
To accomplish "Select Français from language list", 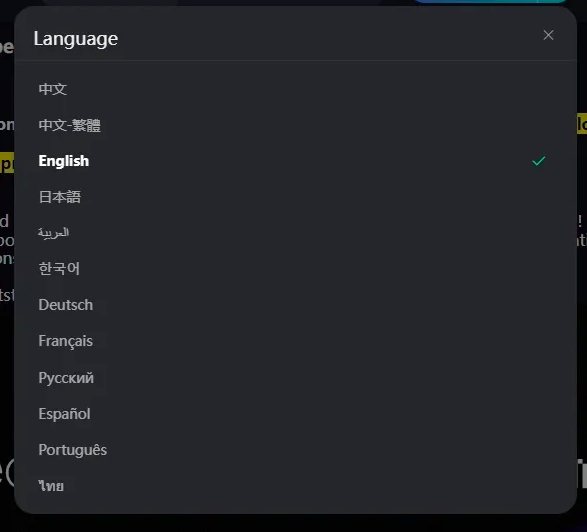I will (x=66, y=341).
